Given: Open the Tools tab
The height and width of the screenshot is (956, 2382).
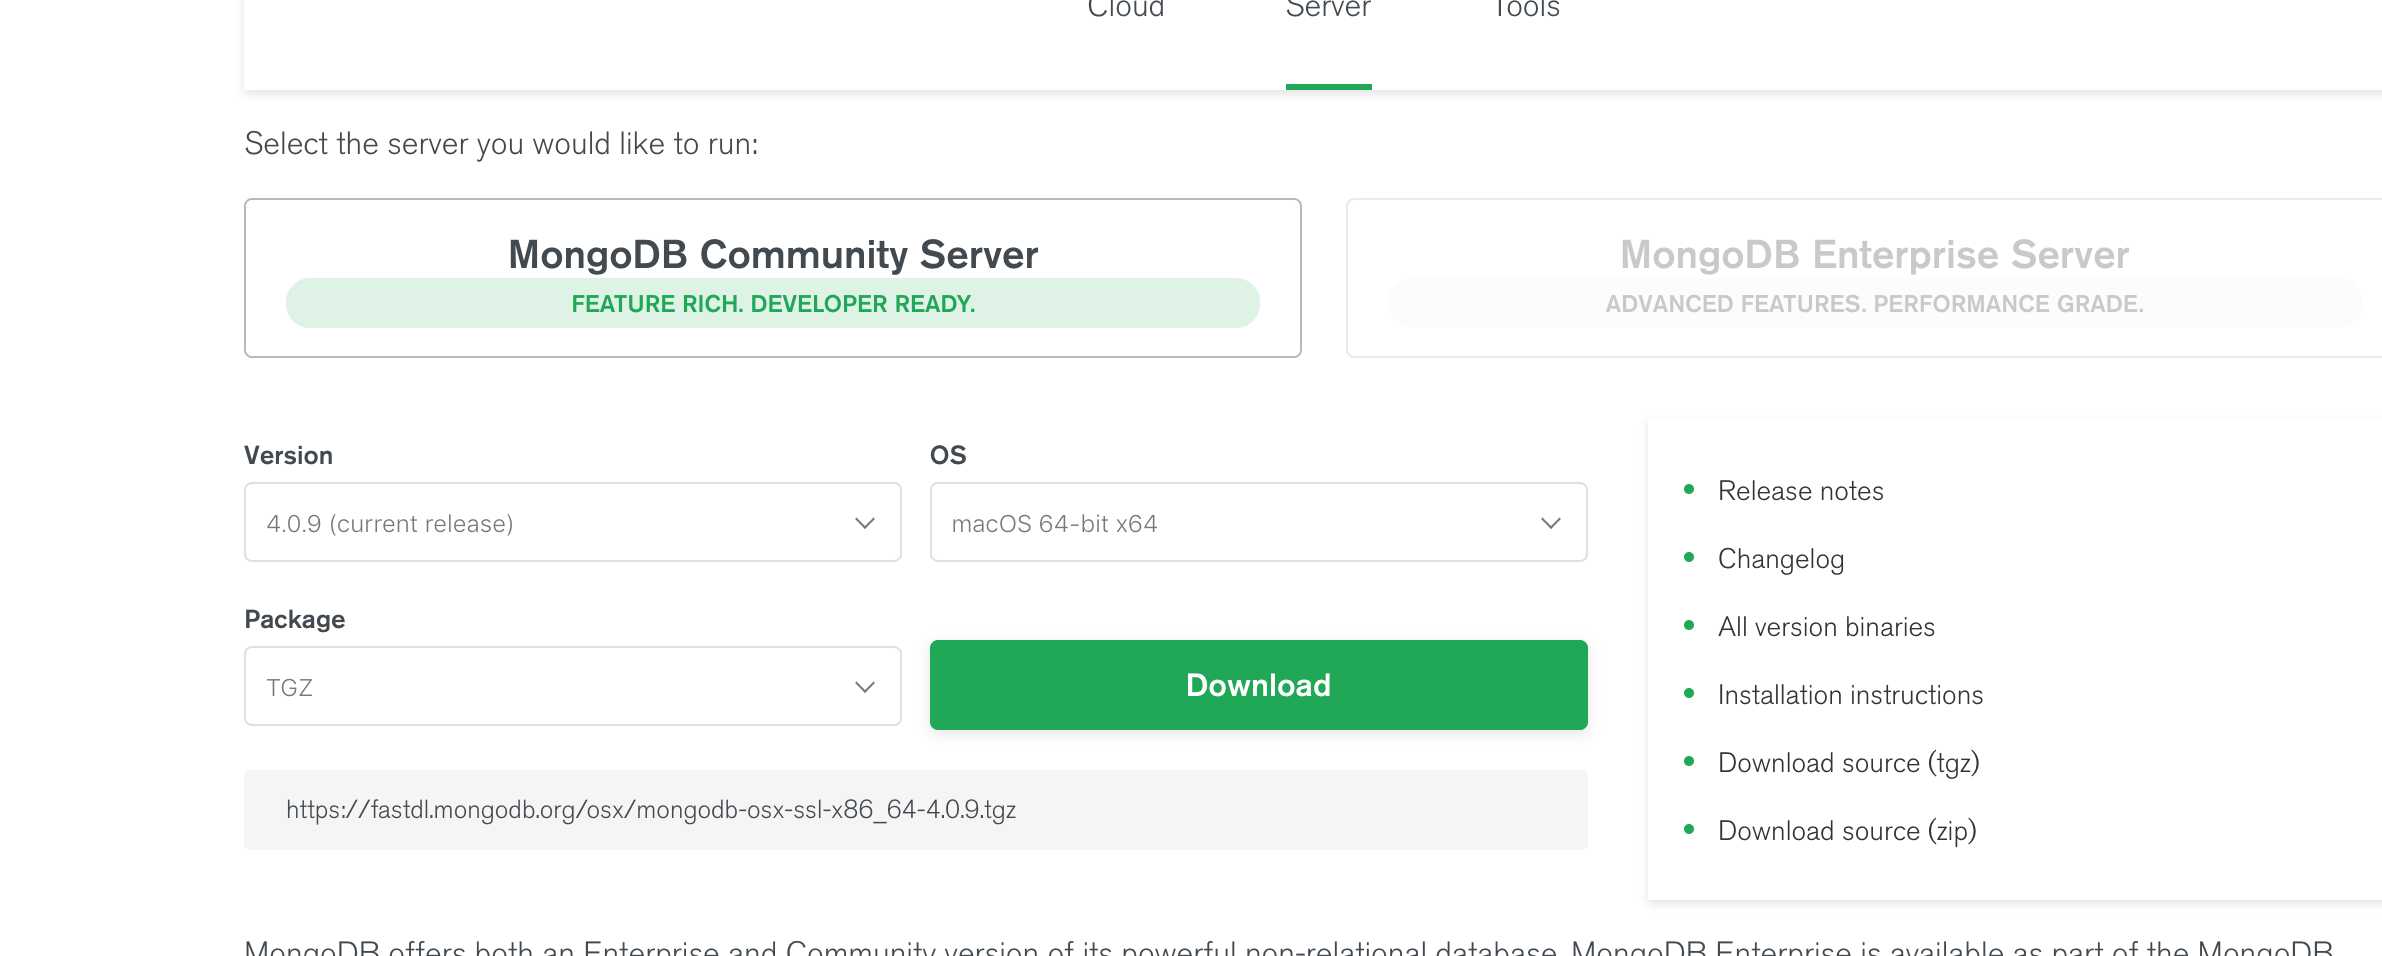Looking at the screenshot, I should coord(1526,9).
